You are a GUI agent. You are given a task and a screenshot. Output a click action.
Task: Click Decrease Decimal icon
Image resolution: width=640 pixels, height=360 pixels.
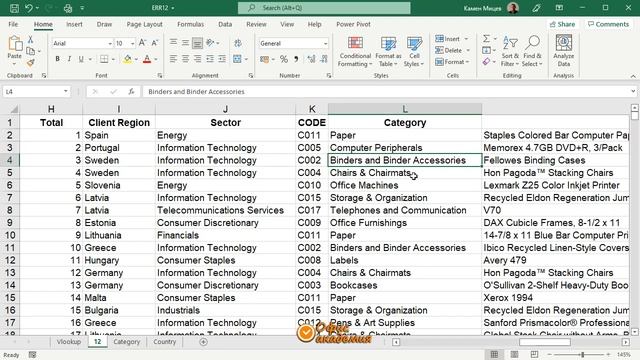324,60
